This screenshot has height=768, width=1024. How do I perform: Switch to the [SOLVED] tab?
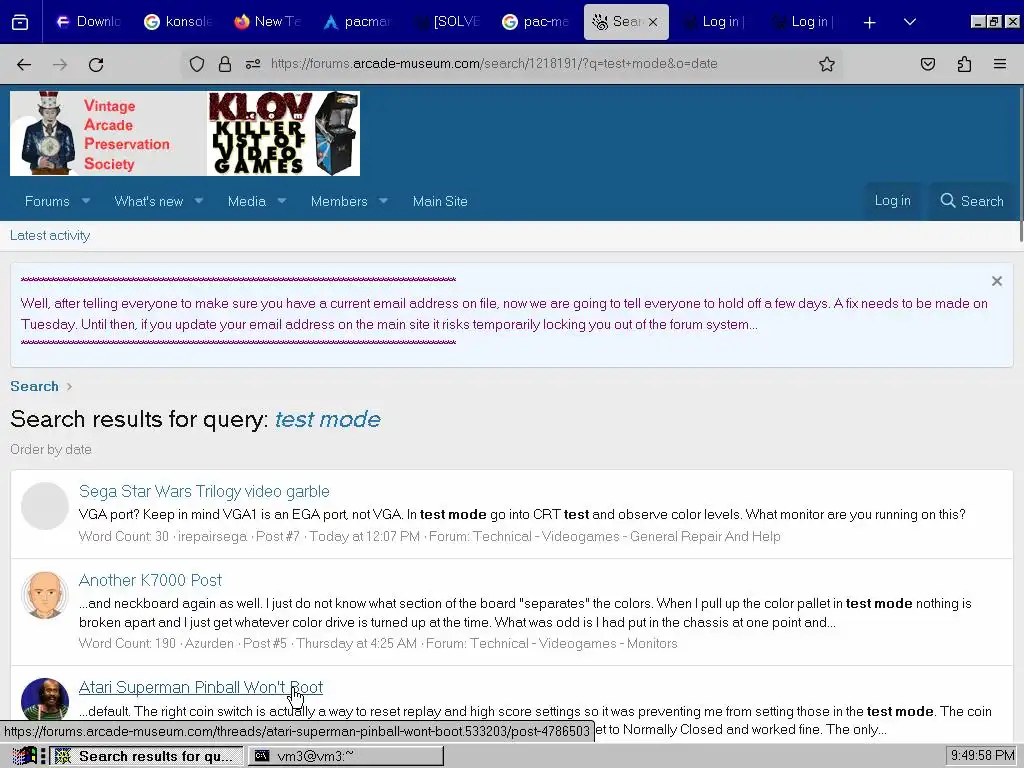click(x=447, y=22)
